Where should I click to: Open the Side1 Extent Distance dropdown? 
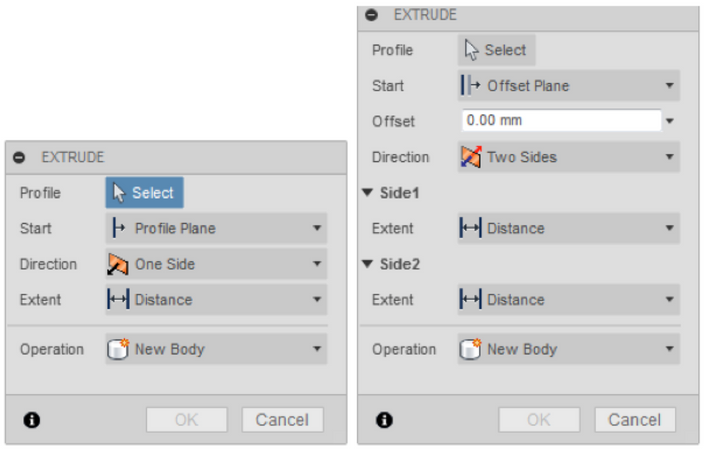tap(568, 228)
